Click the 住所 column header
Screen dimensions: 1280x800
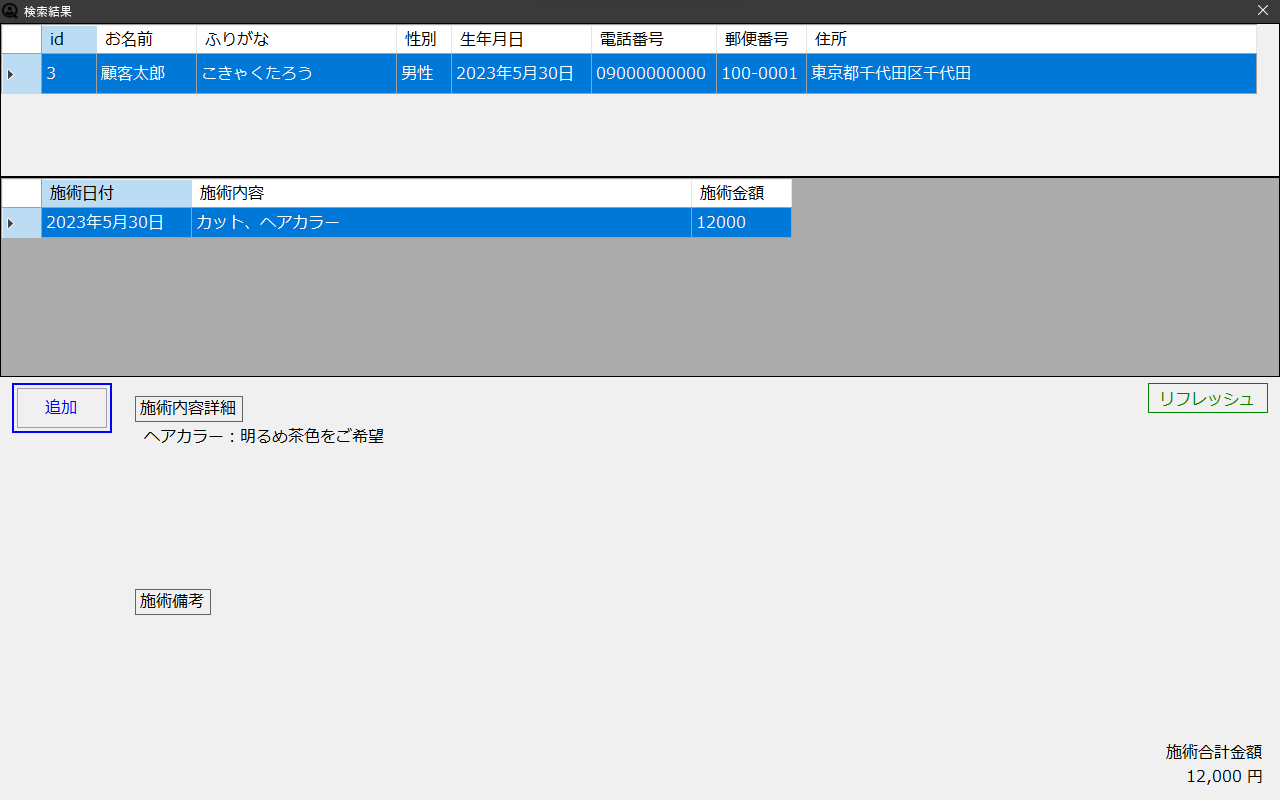1030,40
